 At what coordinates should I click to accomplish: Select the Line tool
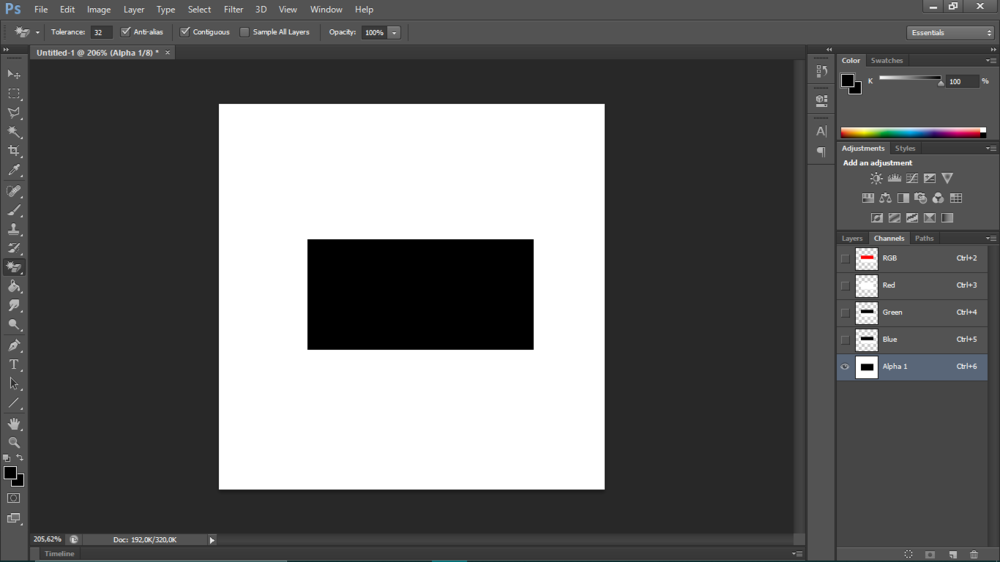pos(13,403)
